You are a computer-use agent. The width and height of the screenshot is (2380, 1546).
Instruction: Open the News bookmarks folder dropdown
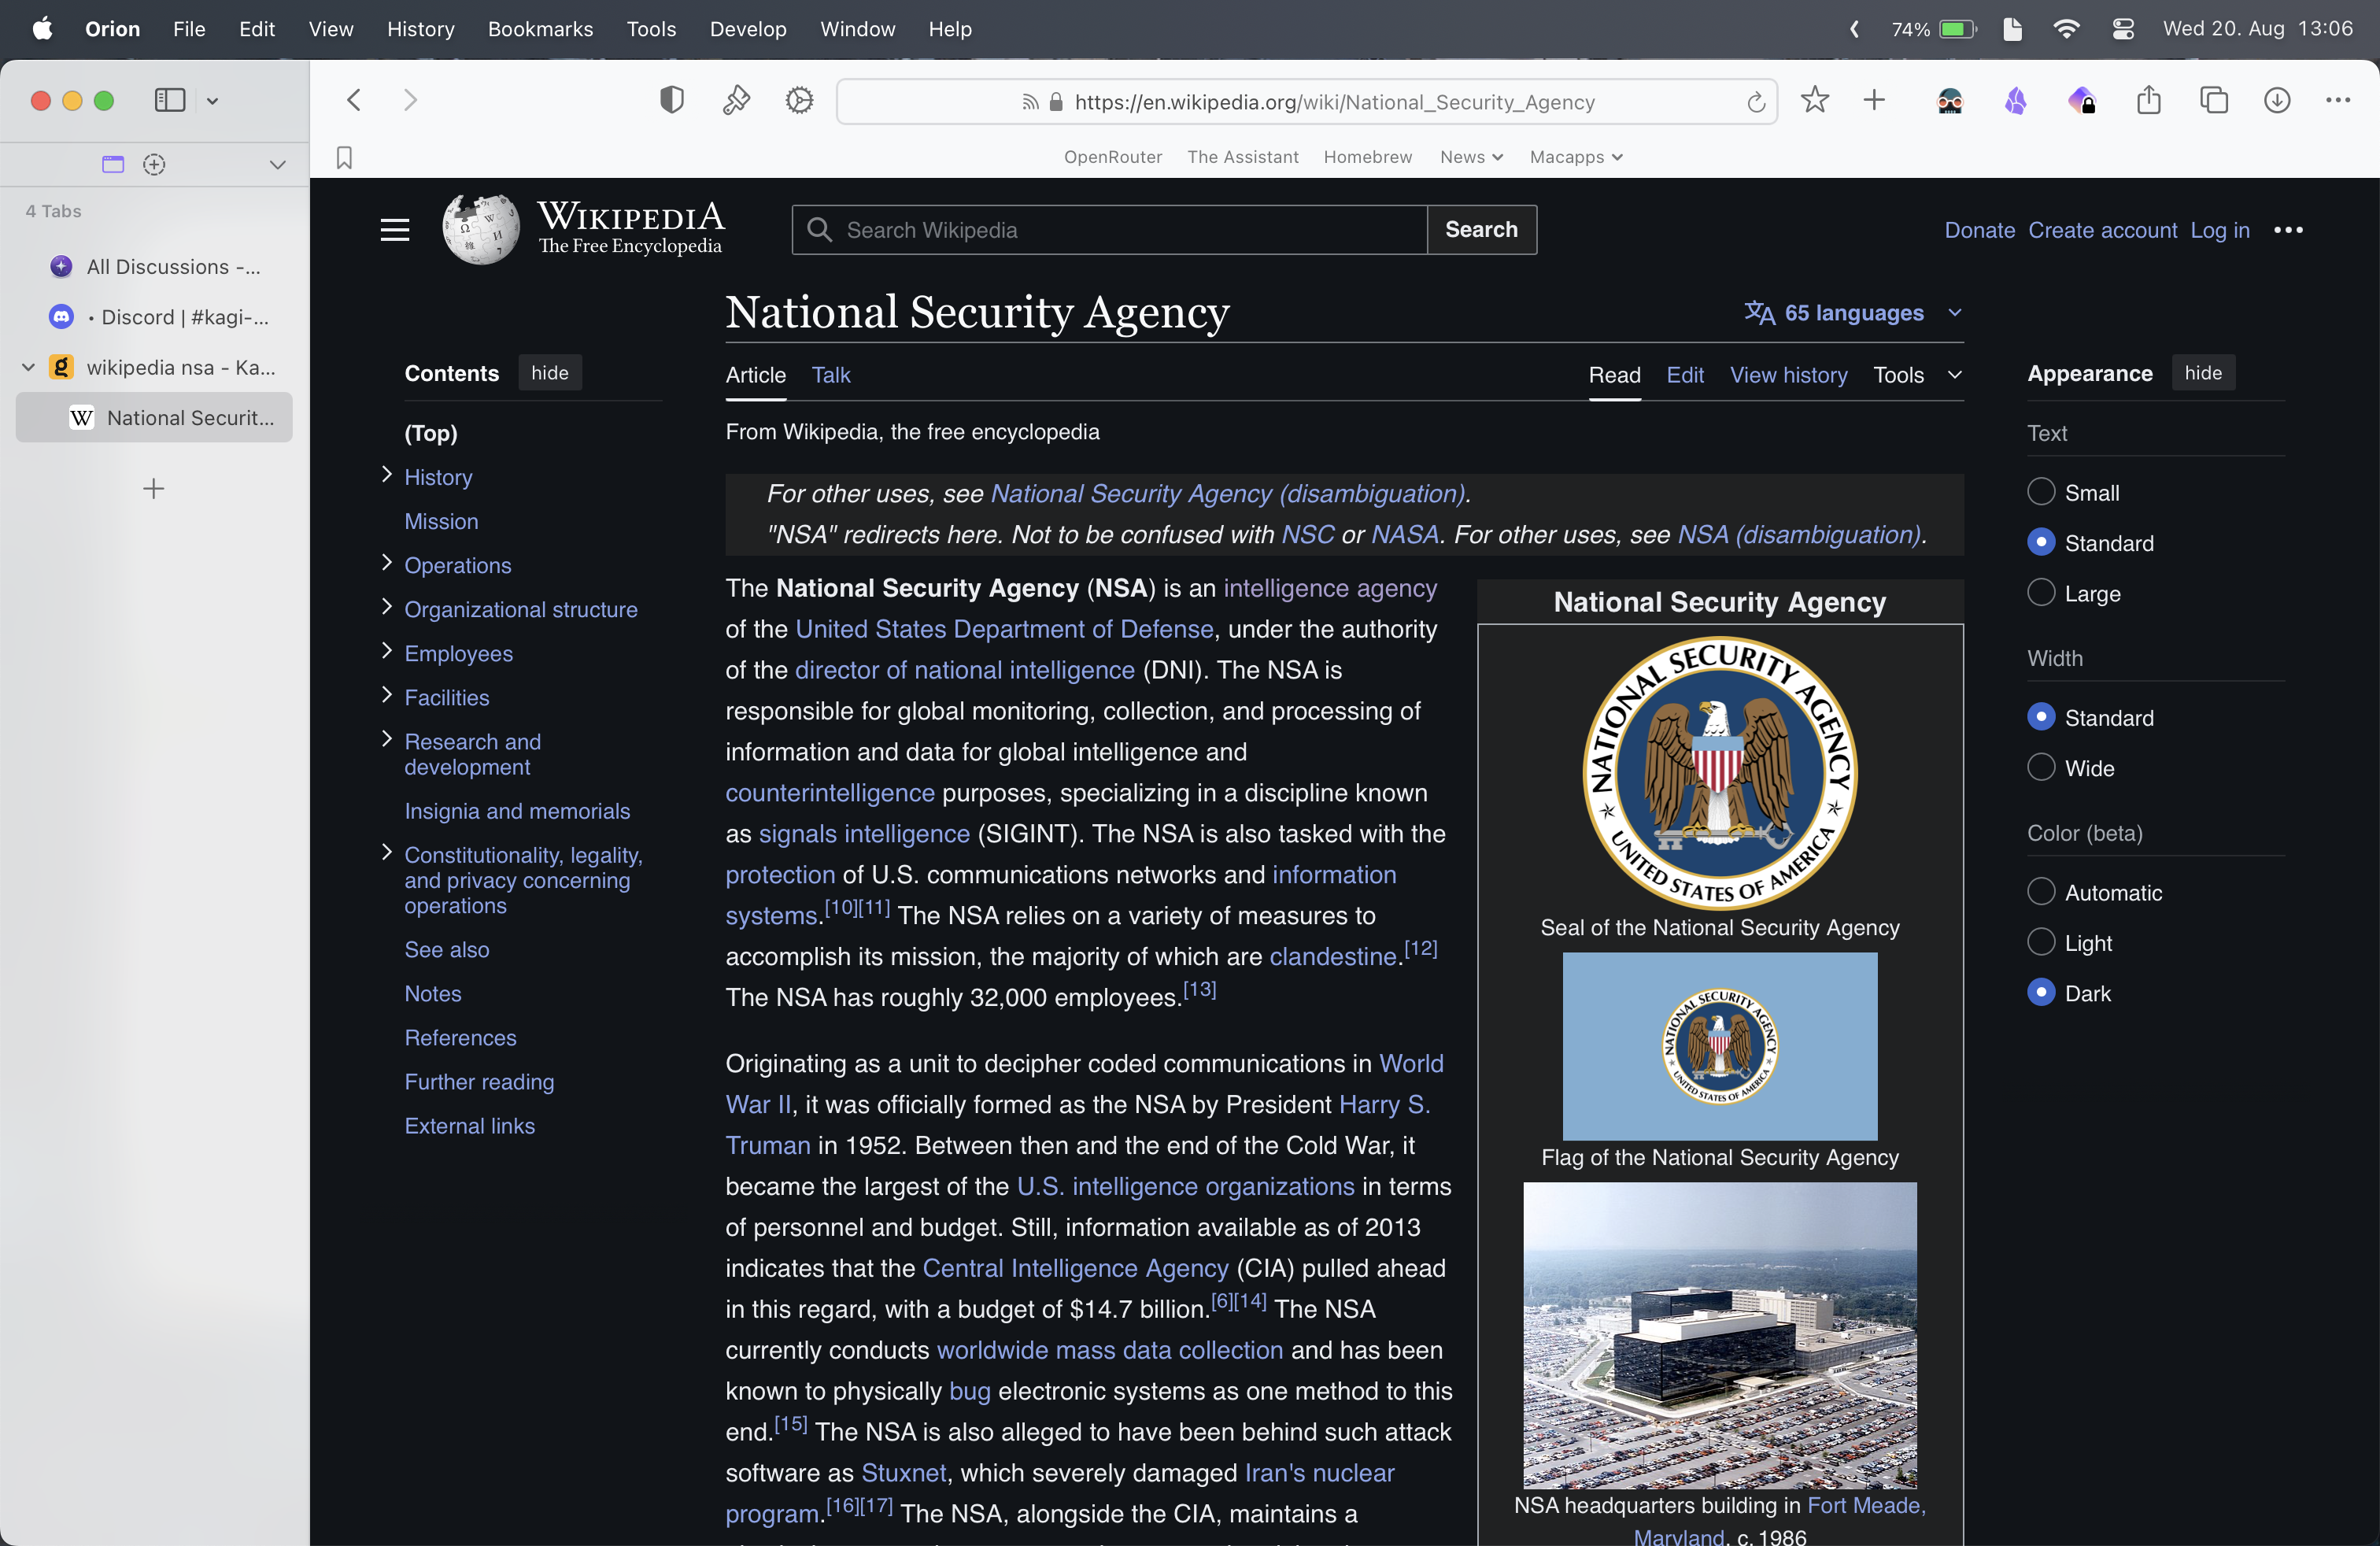pyautogui.click(x=1471, y=157)
